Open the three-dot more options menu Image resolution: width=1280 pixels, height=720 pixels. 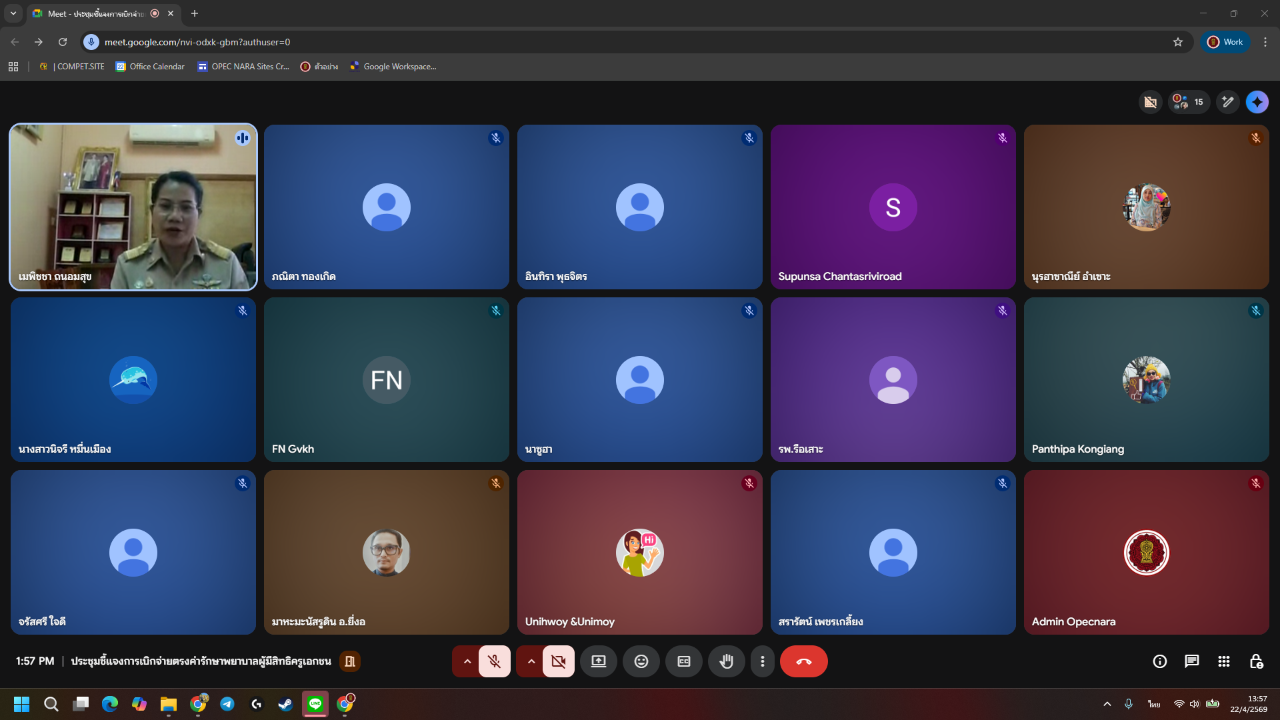pos(762,661)
